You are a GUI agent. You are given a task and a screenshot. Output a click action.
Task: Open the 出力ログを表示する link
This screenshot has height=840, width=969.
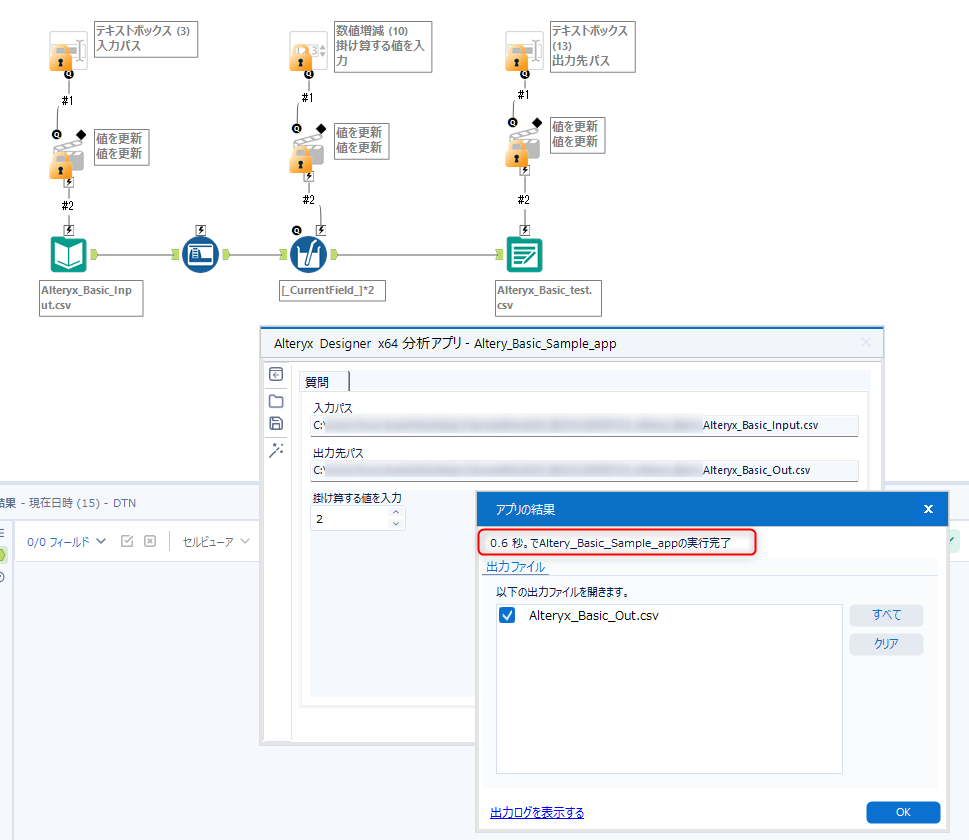[537, 812]
